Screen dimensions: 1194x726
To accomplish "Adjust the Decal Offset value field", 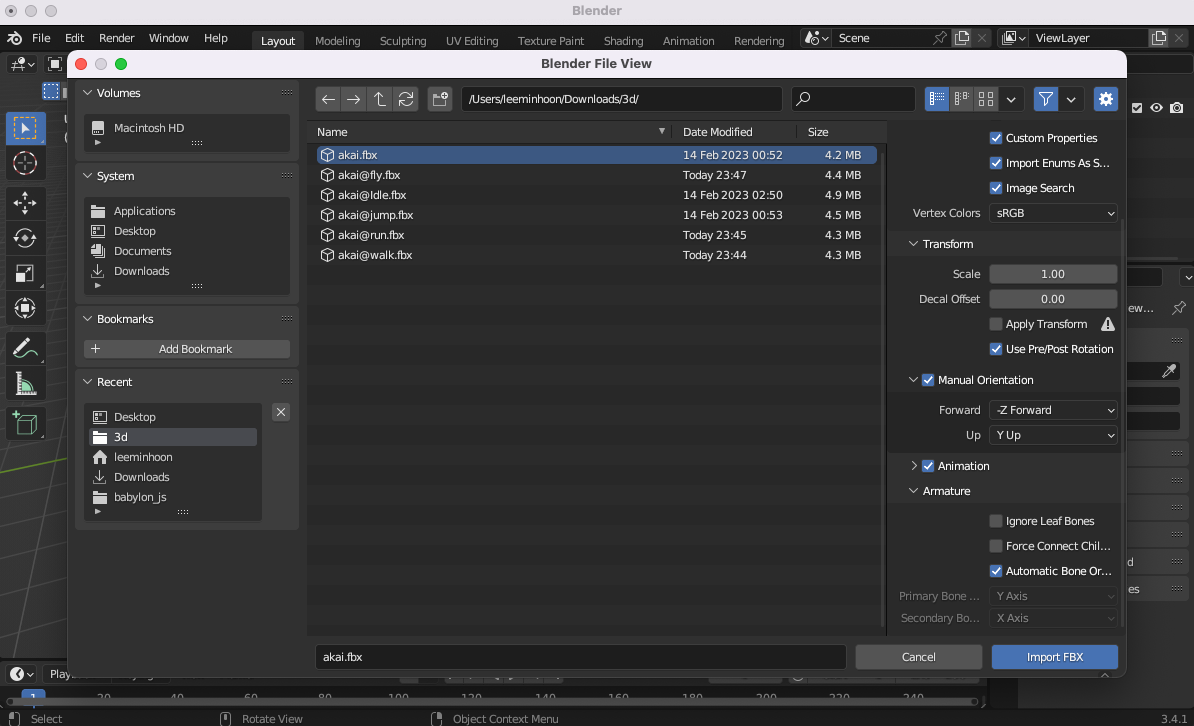I will click(x=1053, y=299).
